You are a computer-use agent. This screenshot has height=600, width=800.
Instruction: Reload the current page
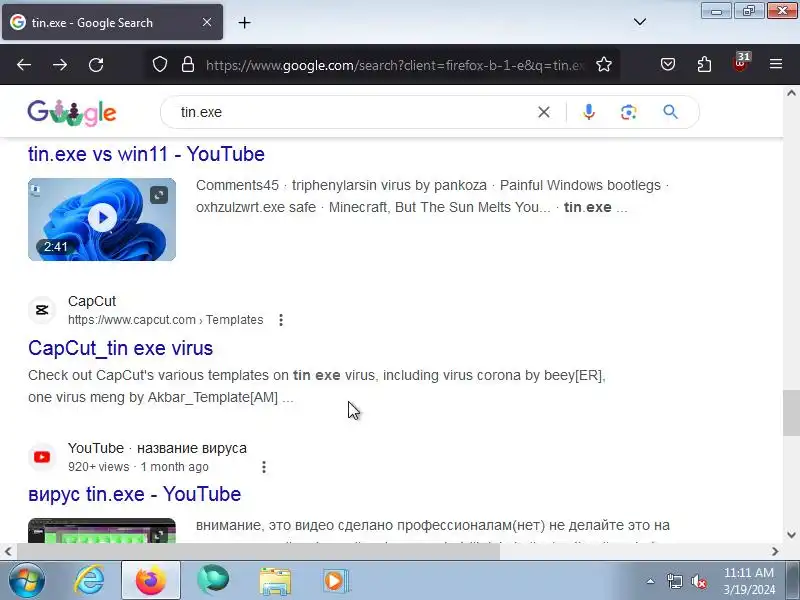96,65
